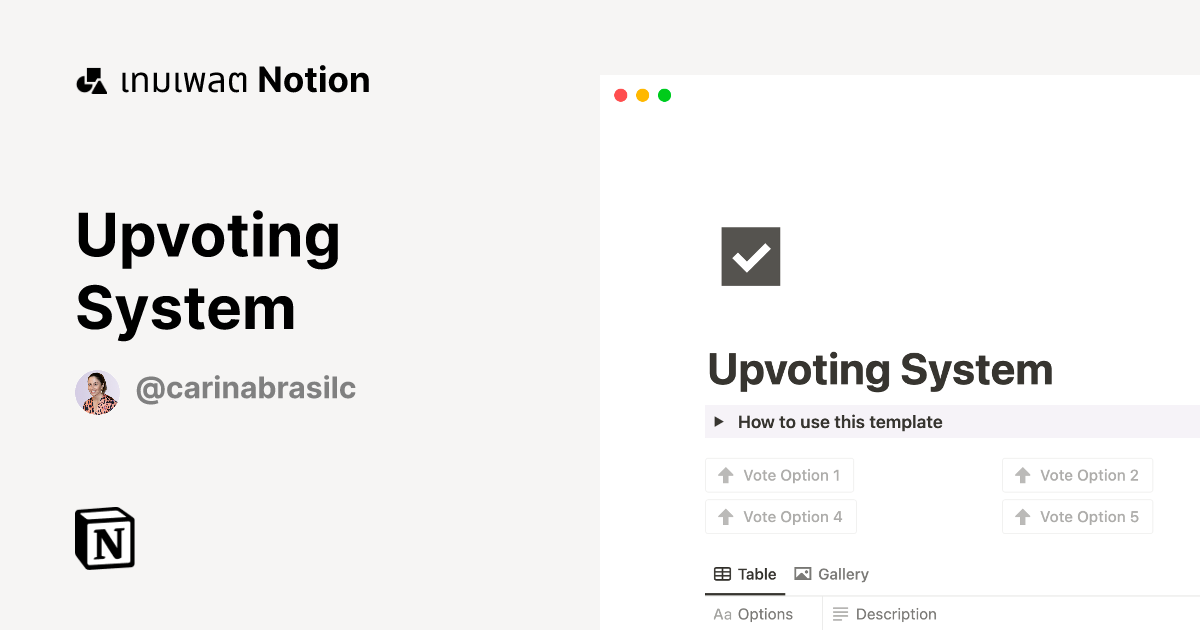Click the text icon beside Description column

point(842,613)
